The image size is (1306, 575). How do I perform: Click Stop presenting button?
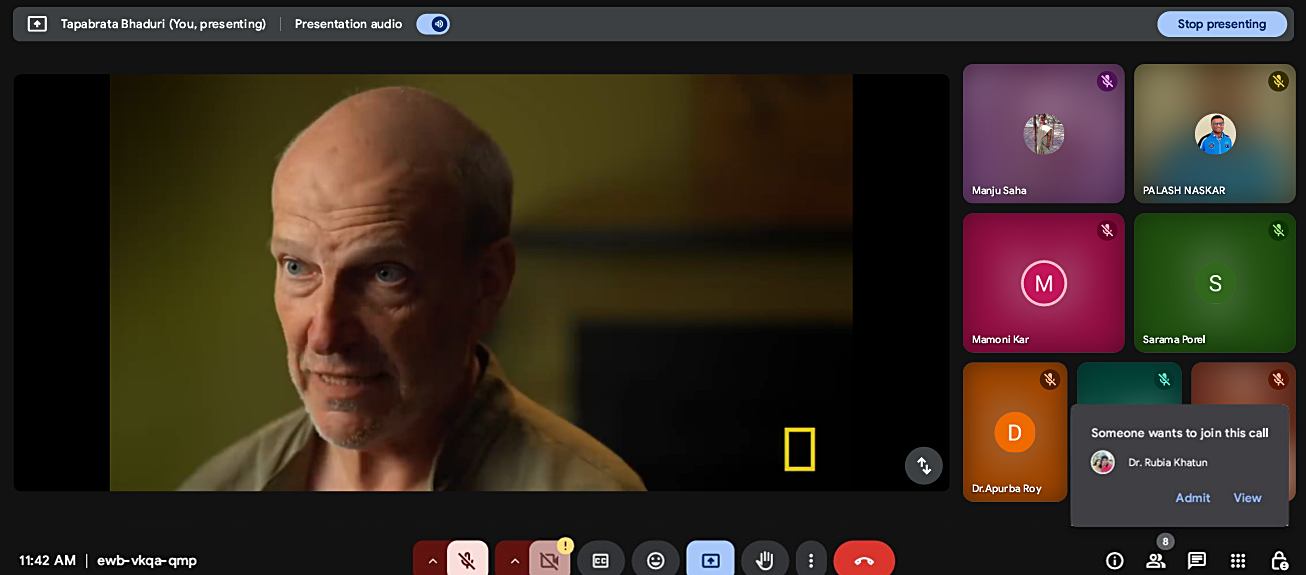pos(1221,24)
